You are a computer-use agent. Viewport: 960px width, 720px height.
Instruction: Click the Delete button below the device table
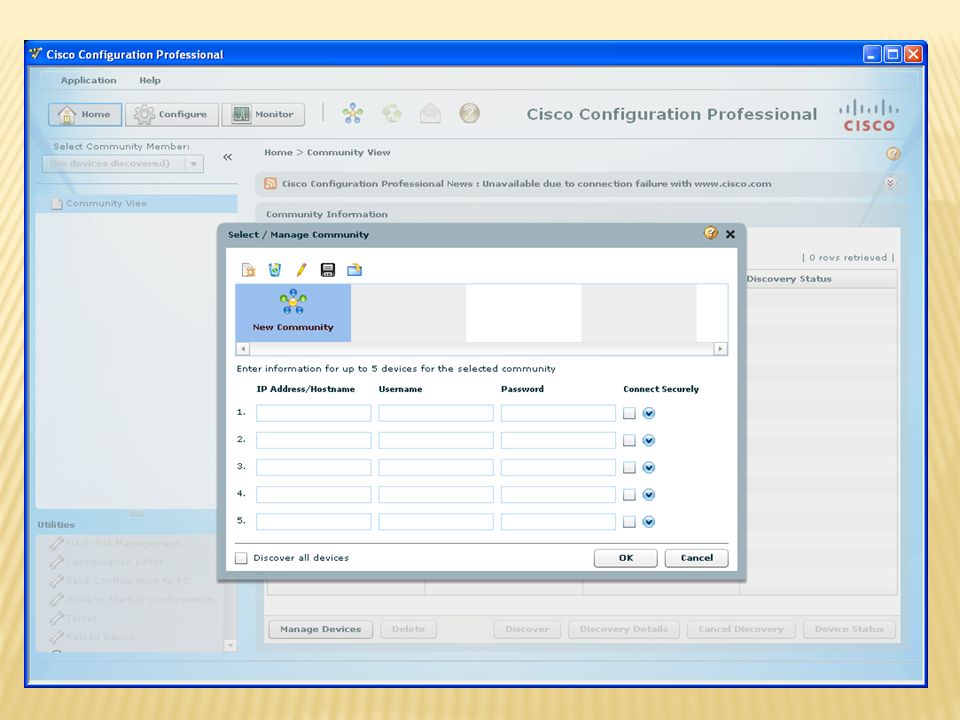pos(408,629)
